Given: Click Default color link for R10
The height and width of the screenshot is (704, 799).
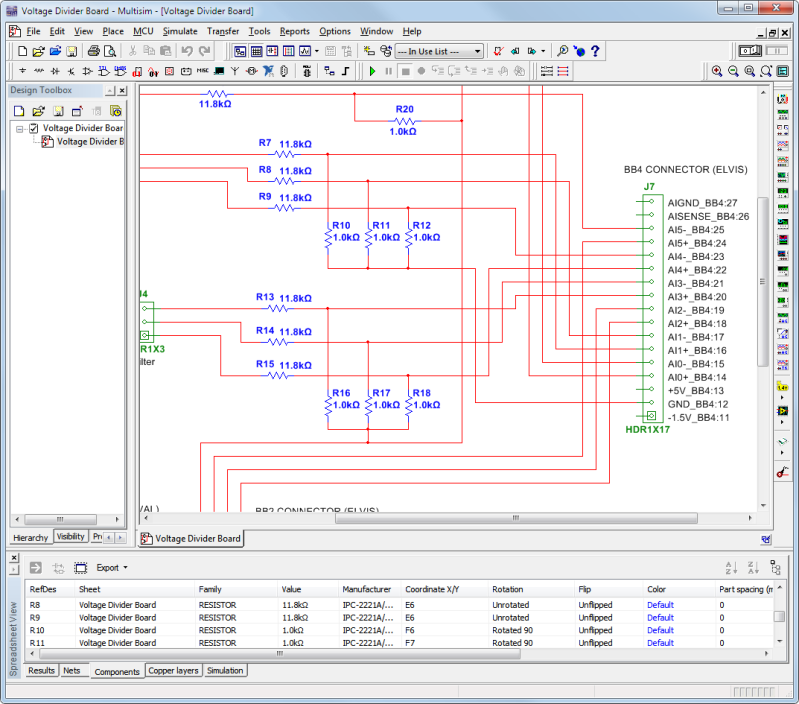Looking at the screenshot, I should pos(660,630).
